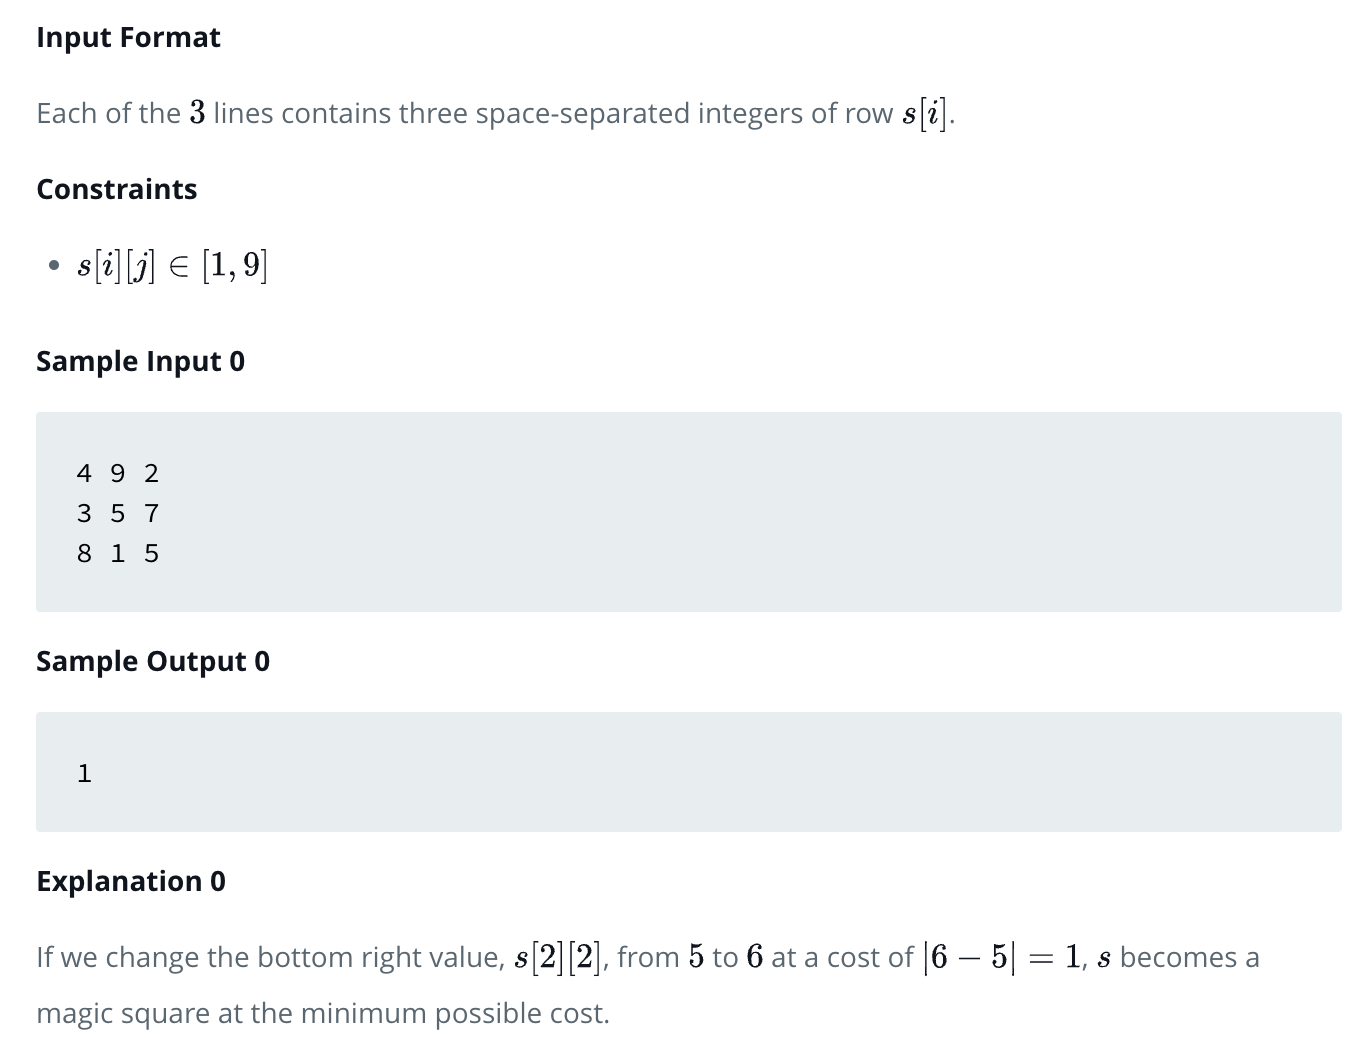The width and height of the screenshot is (1346, 1038).
Task: Click the Sample Output 0 heading
Action: tap(153, 661)
